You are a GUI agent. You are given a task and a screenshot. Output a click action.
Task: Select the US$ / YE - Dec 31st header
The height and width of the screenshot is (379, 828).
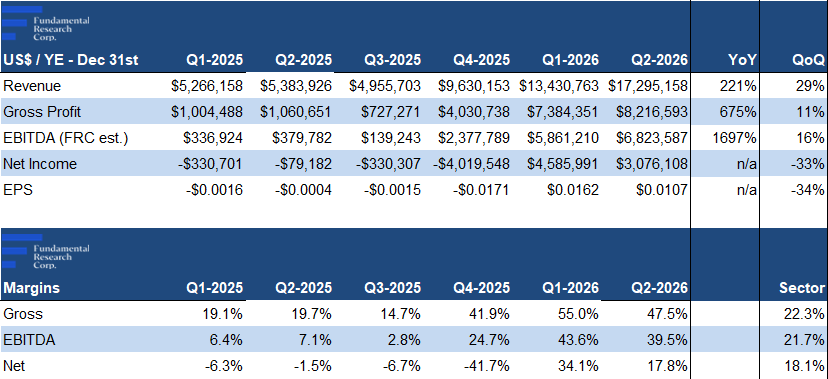(71, 60)
